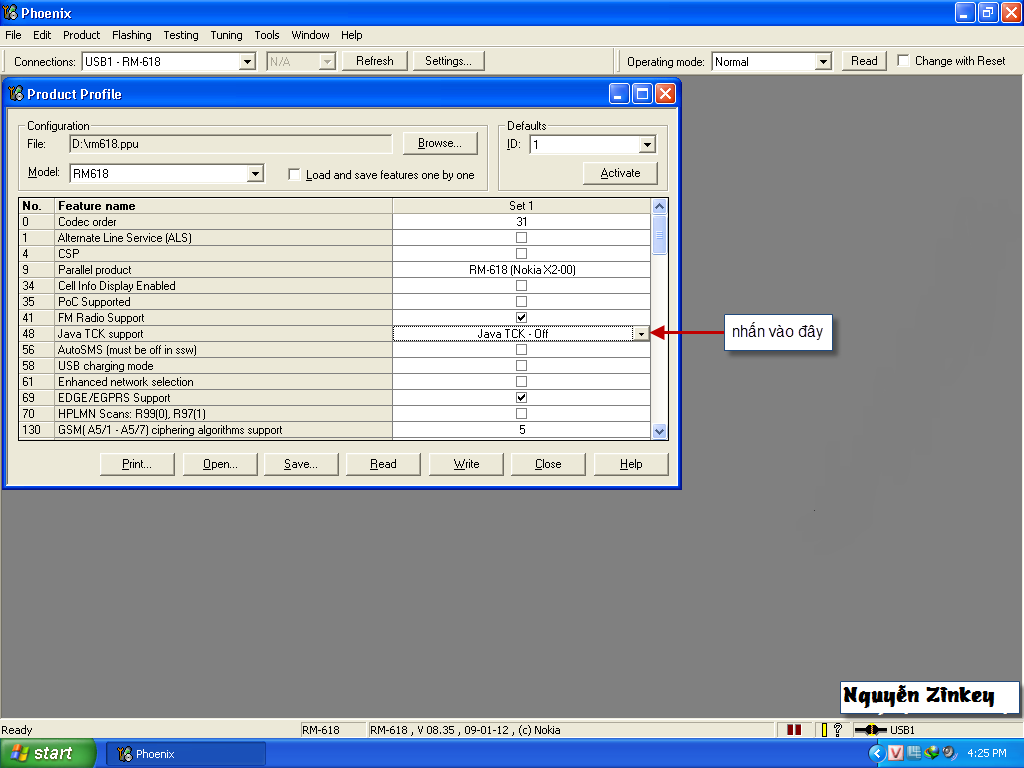Open the Operating mode dropdown
Screen dimensions: 1024x768
coord(823,62)
